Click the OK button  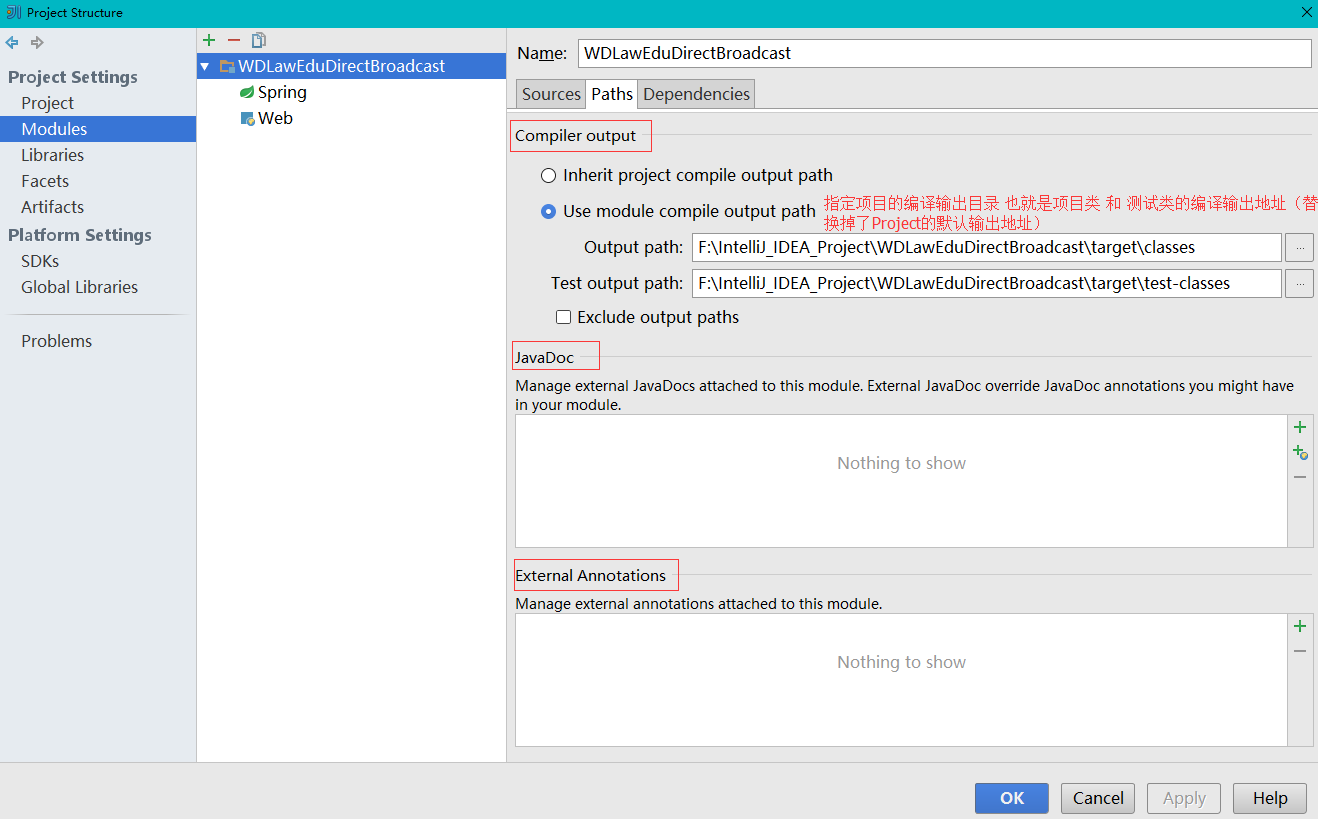[x=1011, y=798]
